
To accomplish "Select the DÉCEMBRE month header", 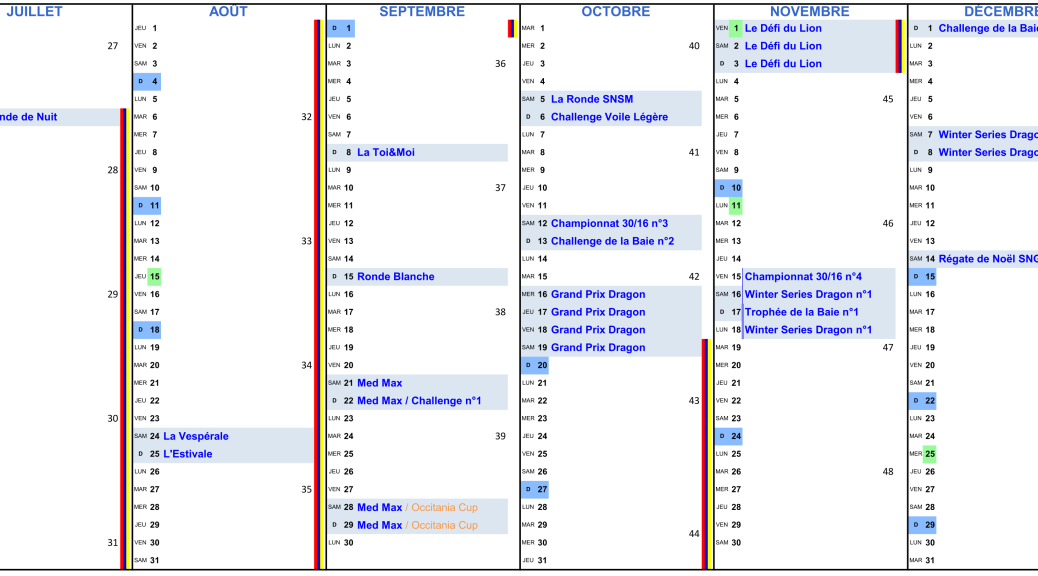I will point(1000,11).
